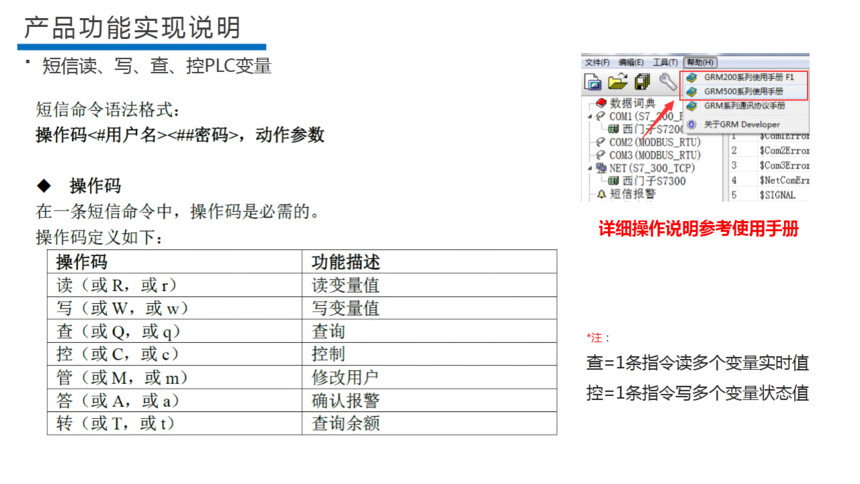Click the 帮助(H) menu
860x484 pixels.
(700, 63)
